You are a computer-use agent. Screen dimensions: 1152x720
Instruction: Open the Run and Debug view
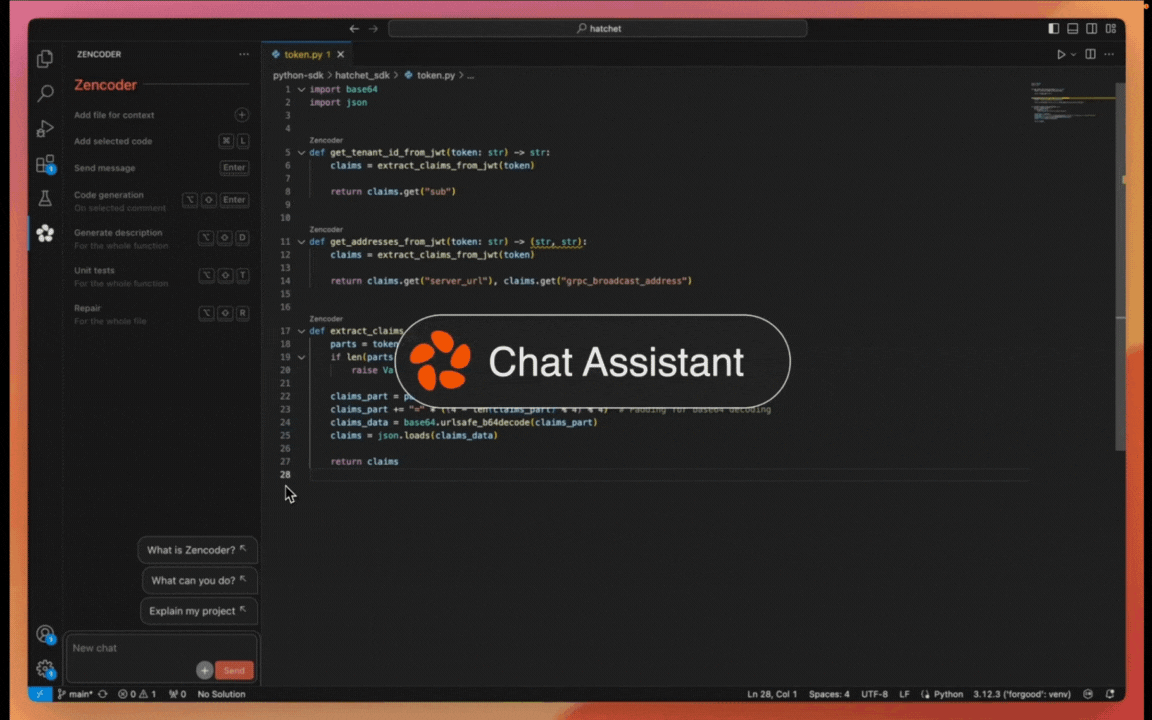pyautogui.click(x=44, y=128)
